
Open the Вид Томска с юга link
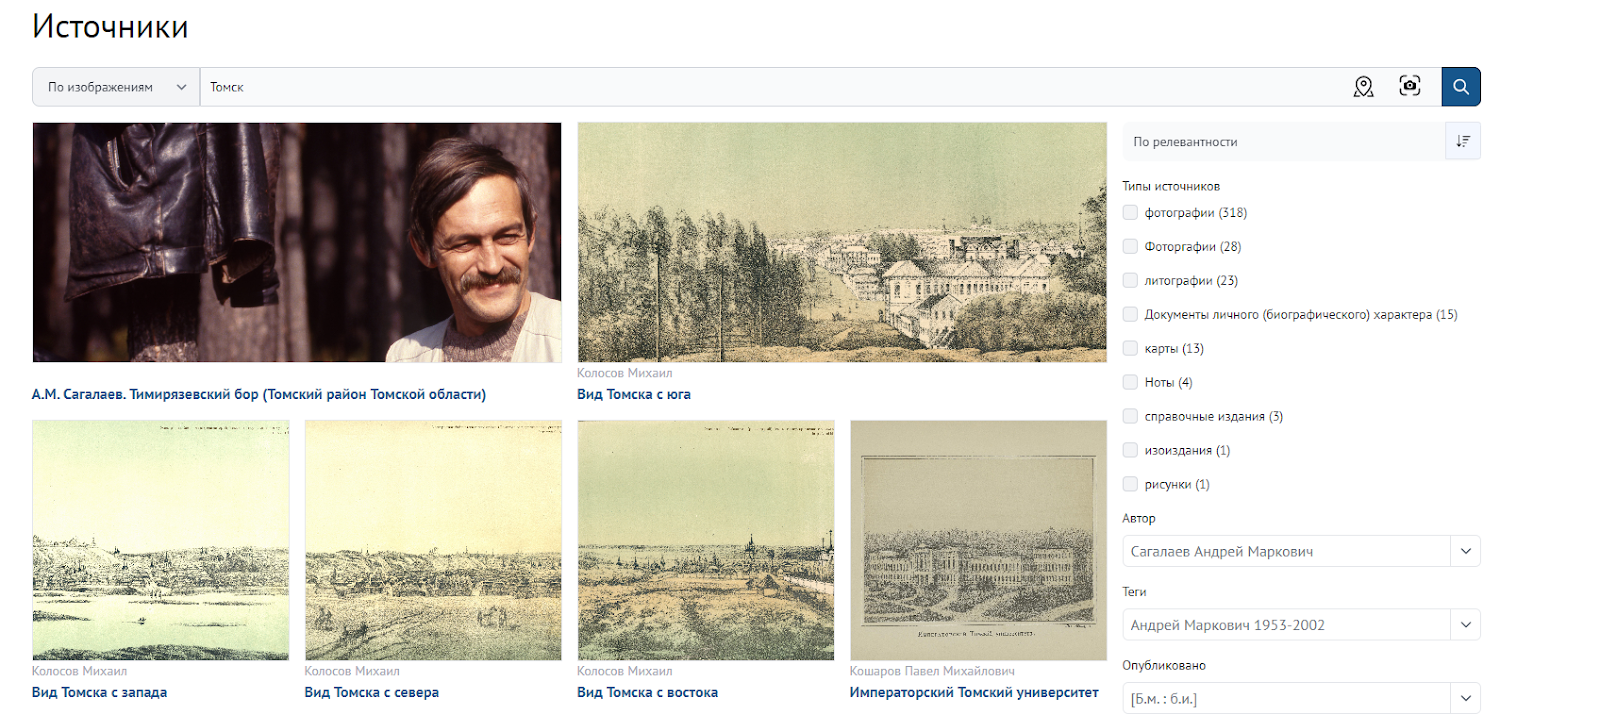pos(634,394)
